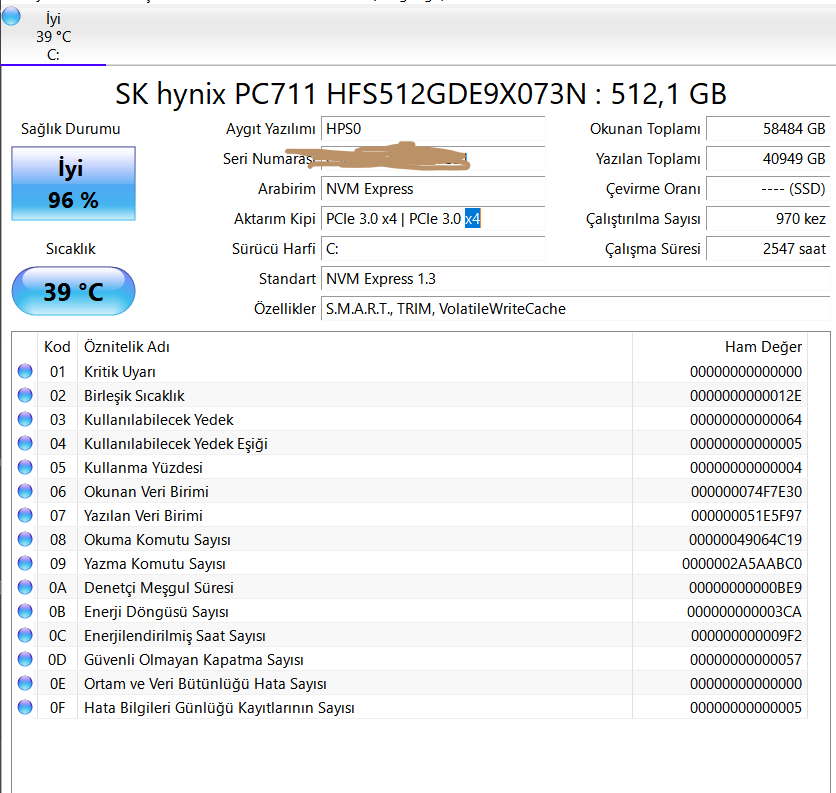
Task: Click raw value 0000000000012E
Action: (x=745, y=396)
